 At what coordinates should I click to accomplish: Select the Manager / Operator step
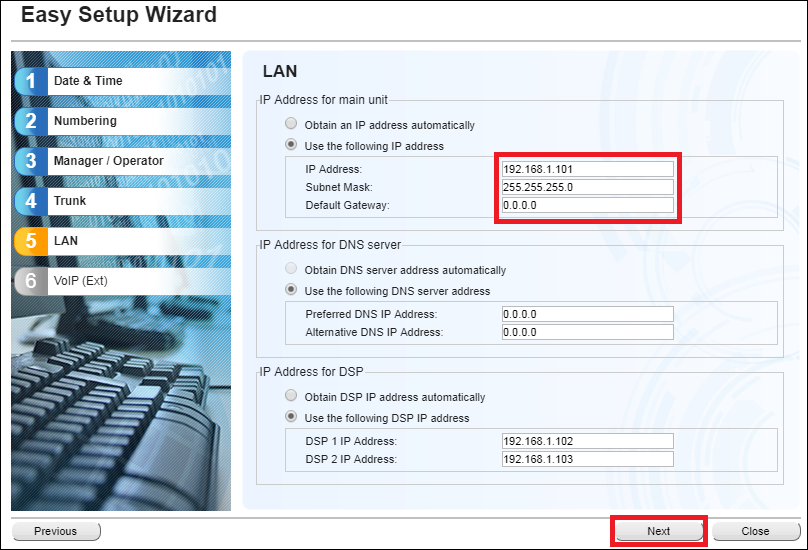pyautogui.click(x=123, y=161)
